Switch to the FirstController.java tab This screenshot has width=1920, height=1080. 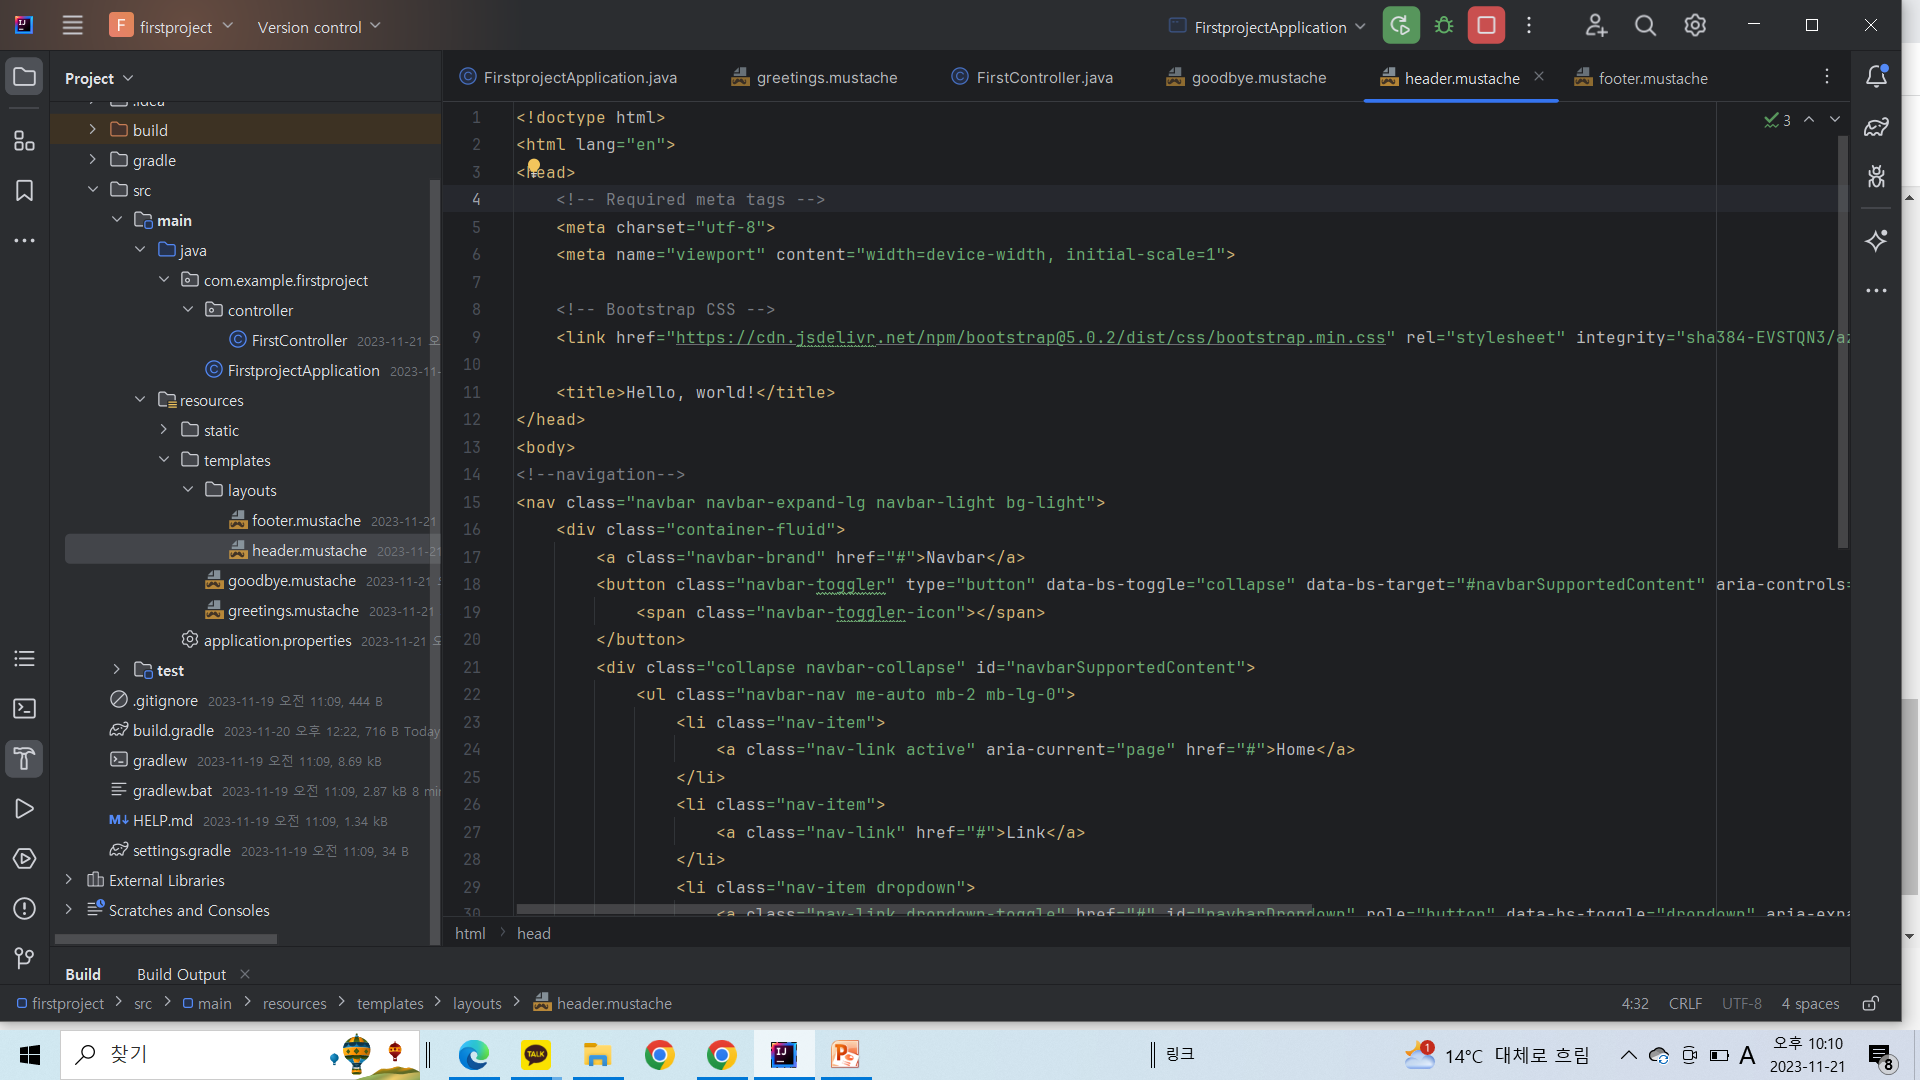[1043, 78]
